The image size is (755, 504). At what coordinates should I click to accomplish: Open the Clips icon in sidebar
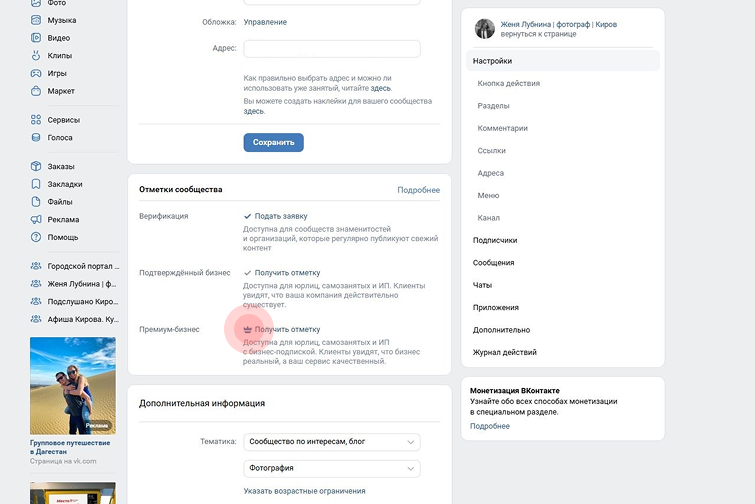point(36,56)
